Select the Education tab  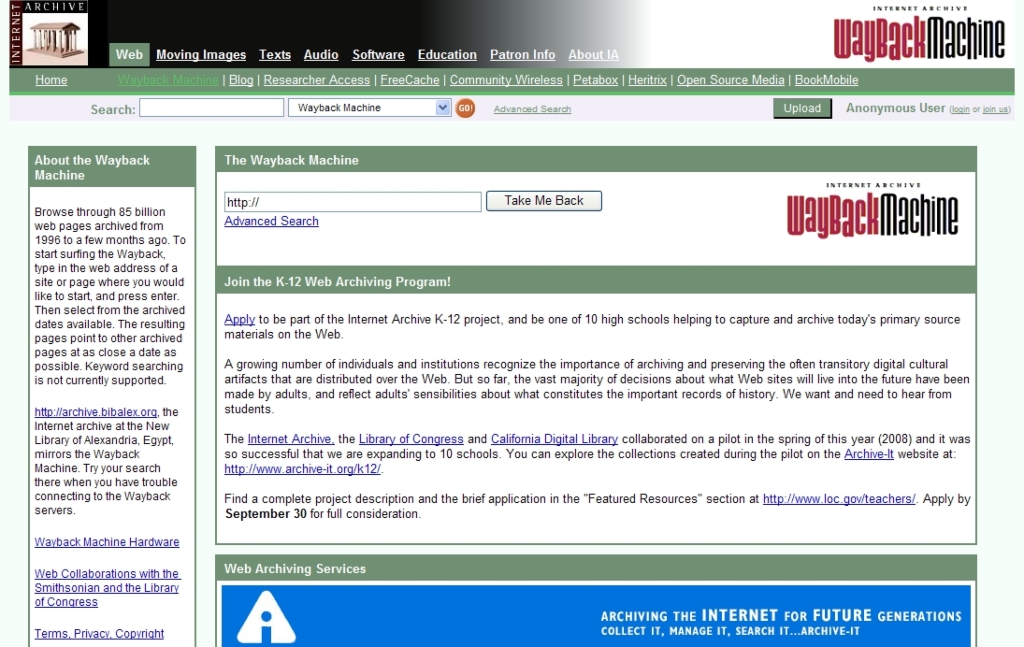(447, 55)
